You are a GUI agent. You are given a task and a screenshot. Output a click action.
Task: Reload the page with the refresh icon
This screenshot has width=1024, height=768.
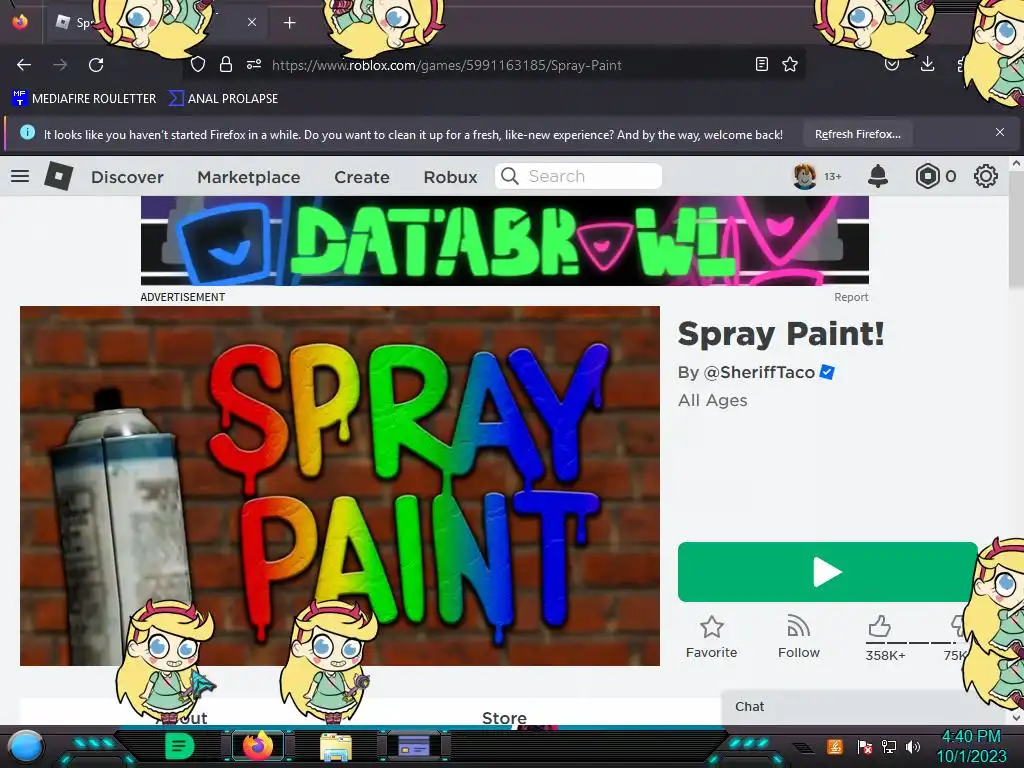[x=96, y=65]
